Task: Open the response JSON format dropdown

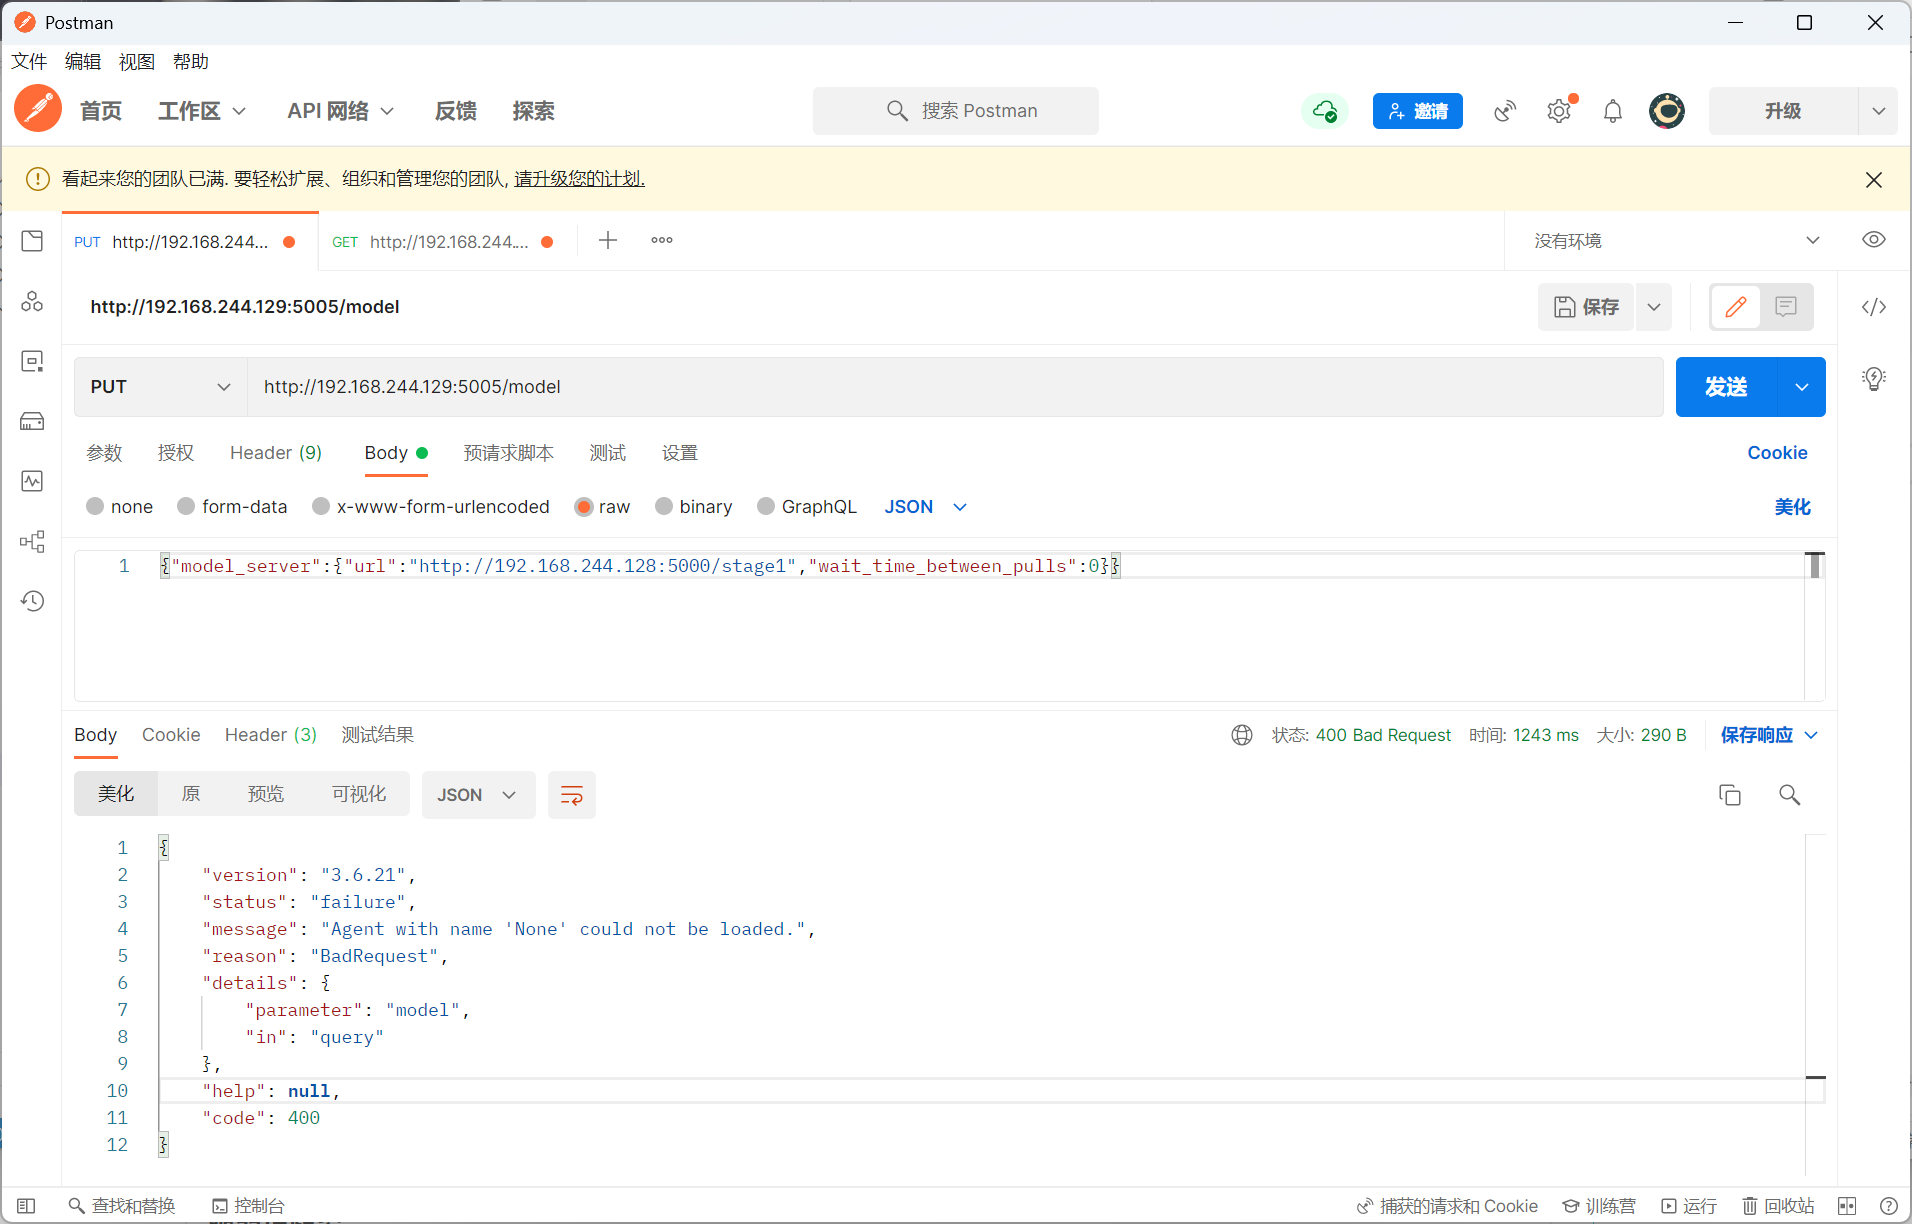Action: click(478, 795)
